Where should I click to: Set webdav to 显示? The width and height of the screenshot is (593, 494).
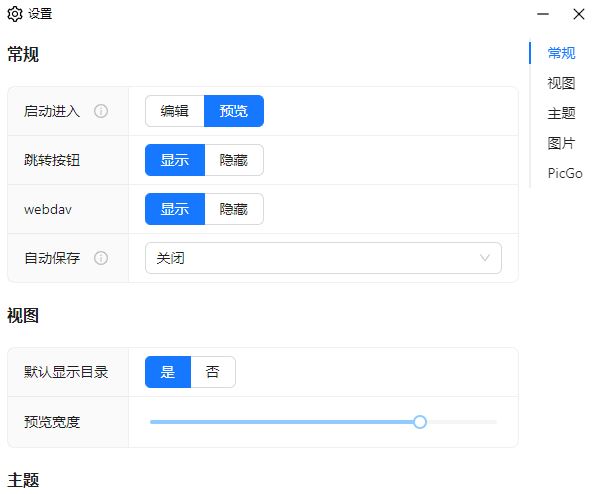coord(175,209)
